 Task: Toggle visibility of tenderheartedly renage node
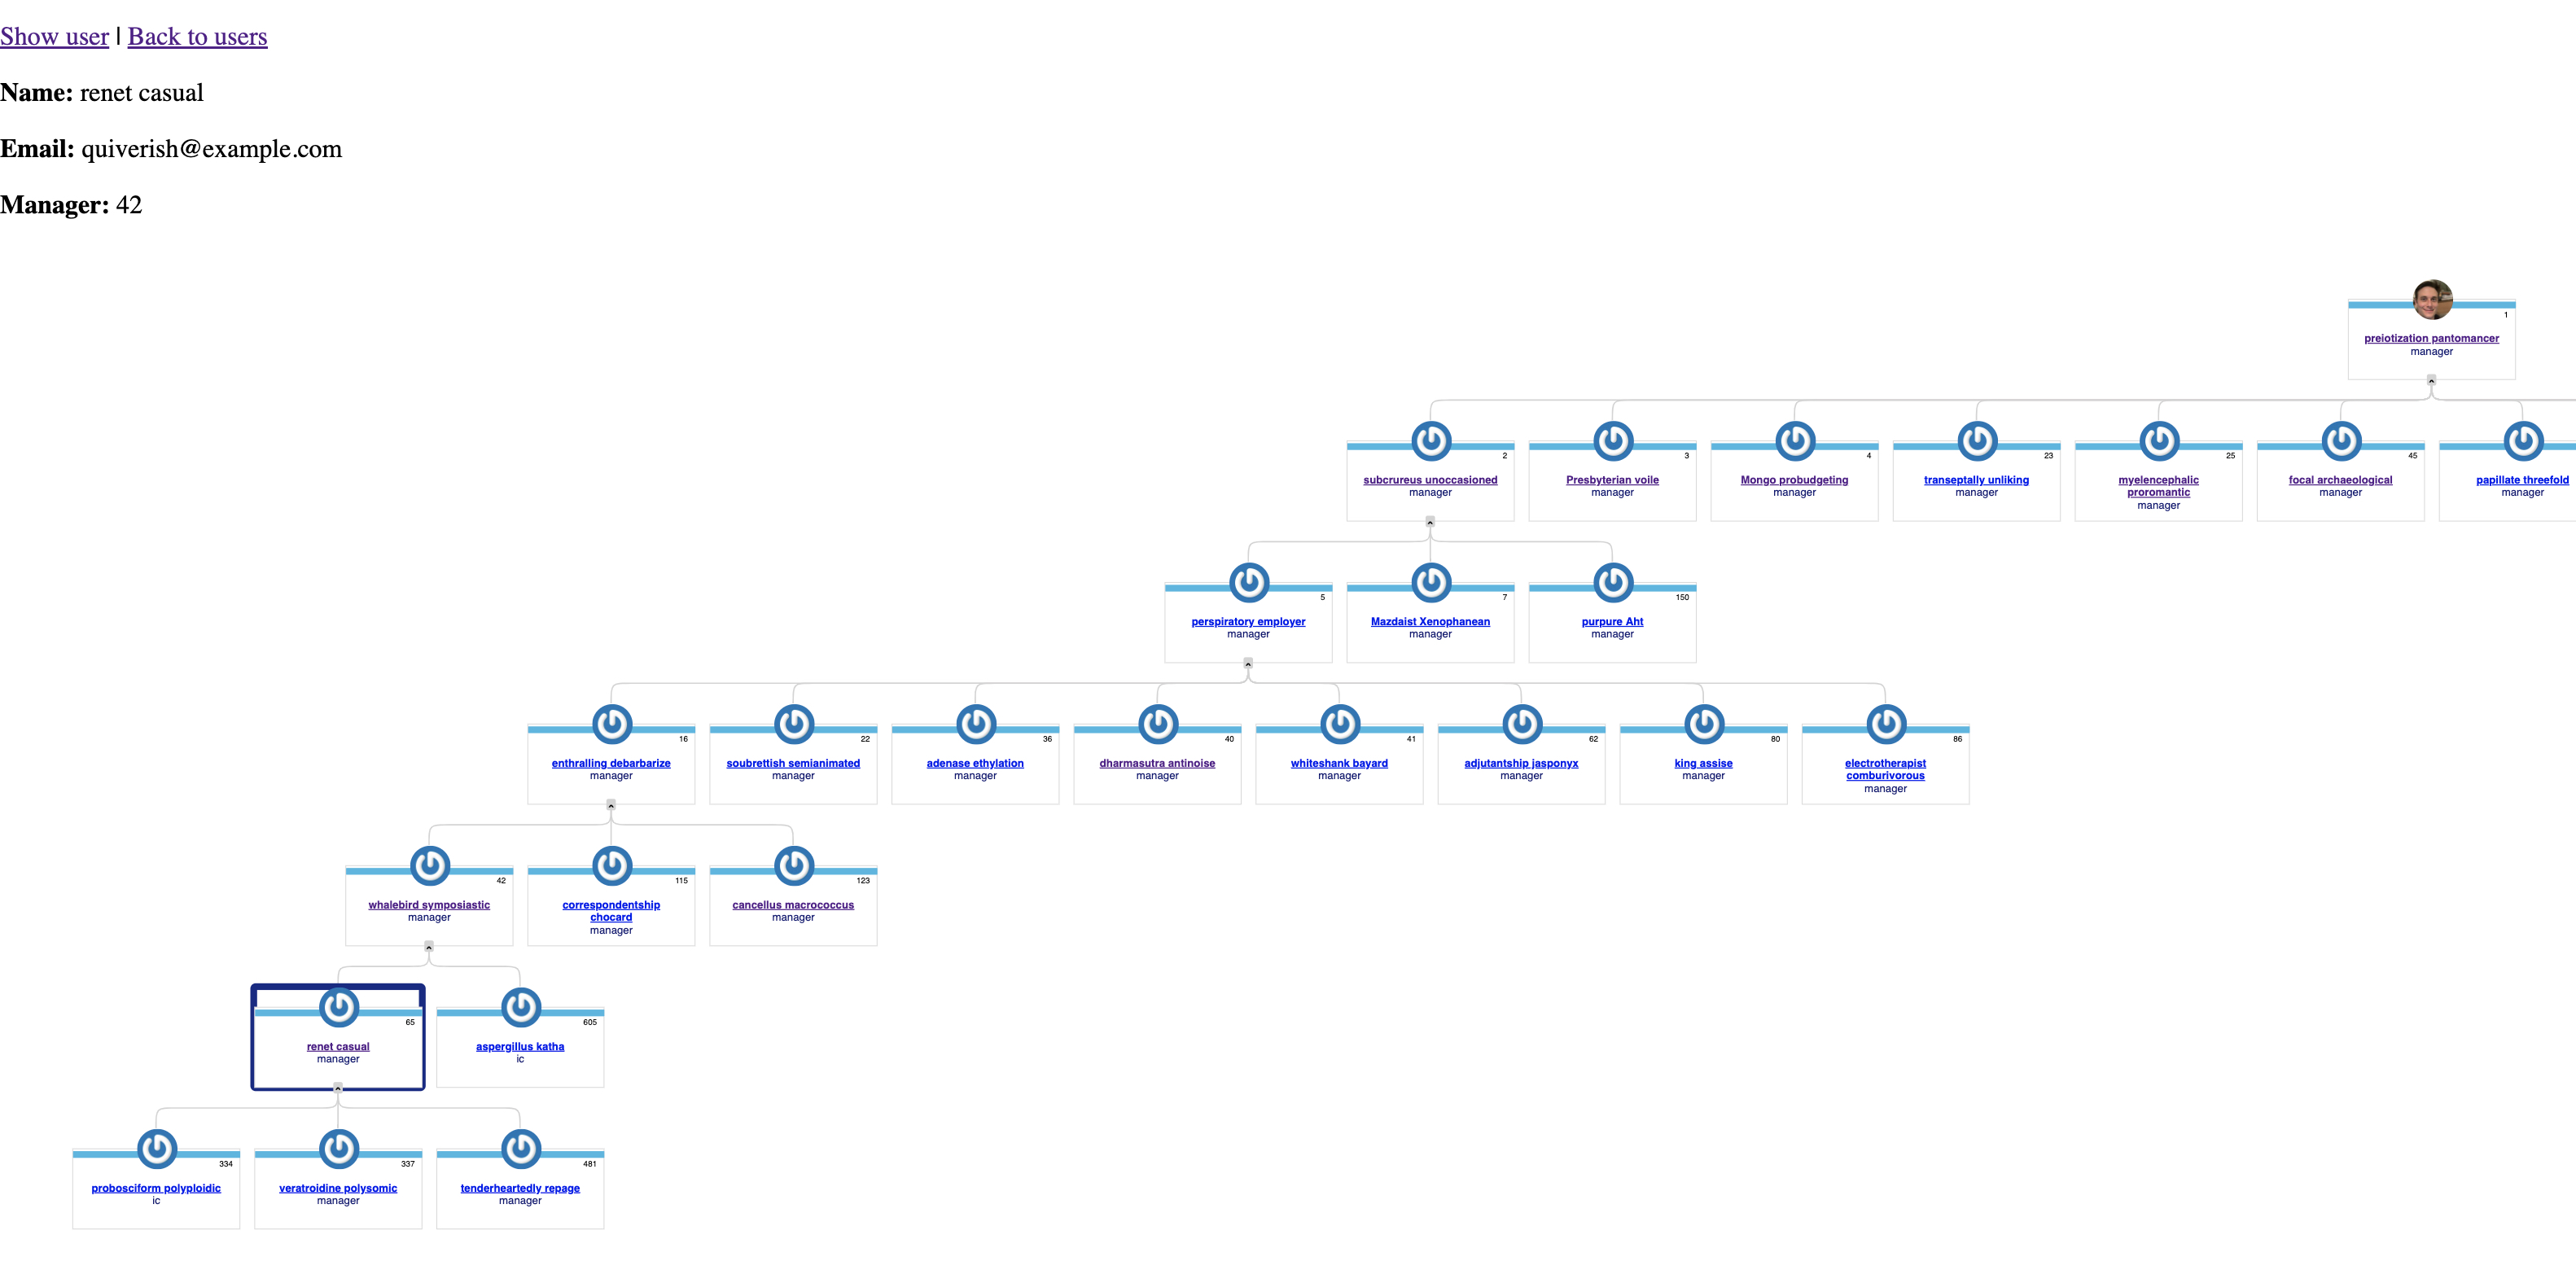click(x=521, y=1144)
